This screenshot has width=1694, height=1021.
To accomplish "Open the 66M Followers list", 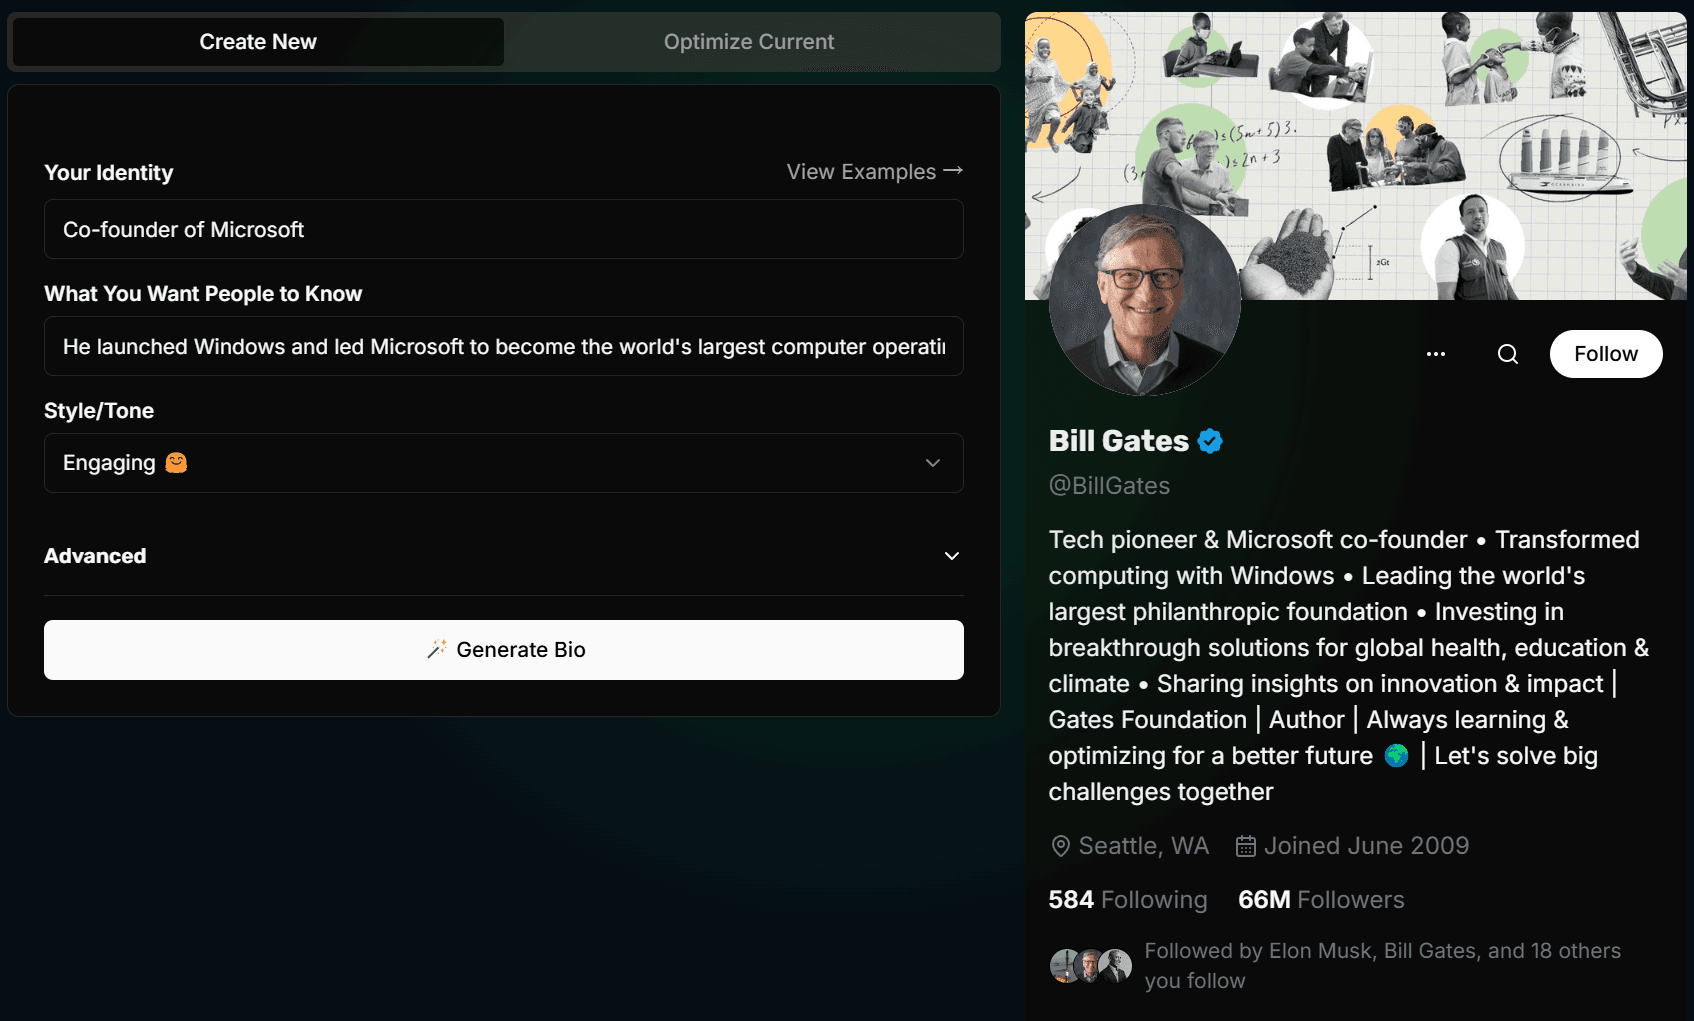I will coord(1321,900).
